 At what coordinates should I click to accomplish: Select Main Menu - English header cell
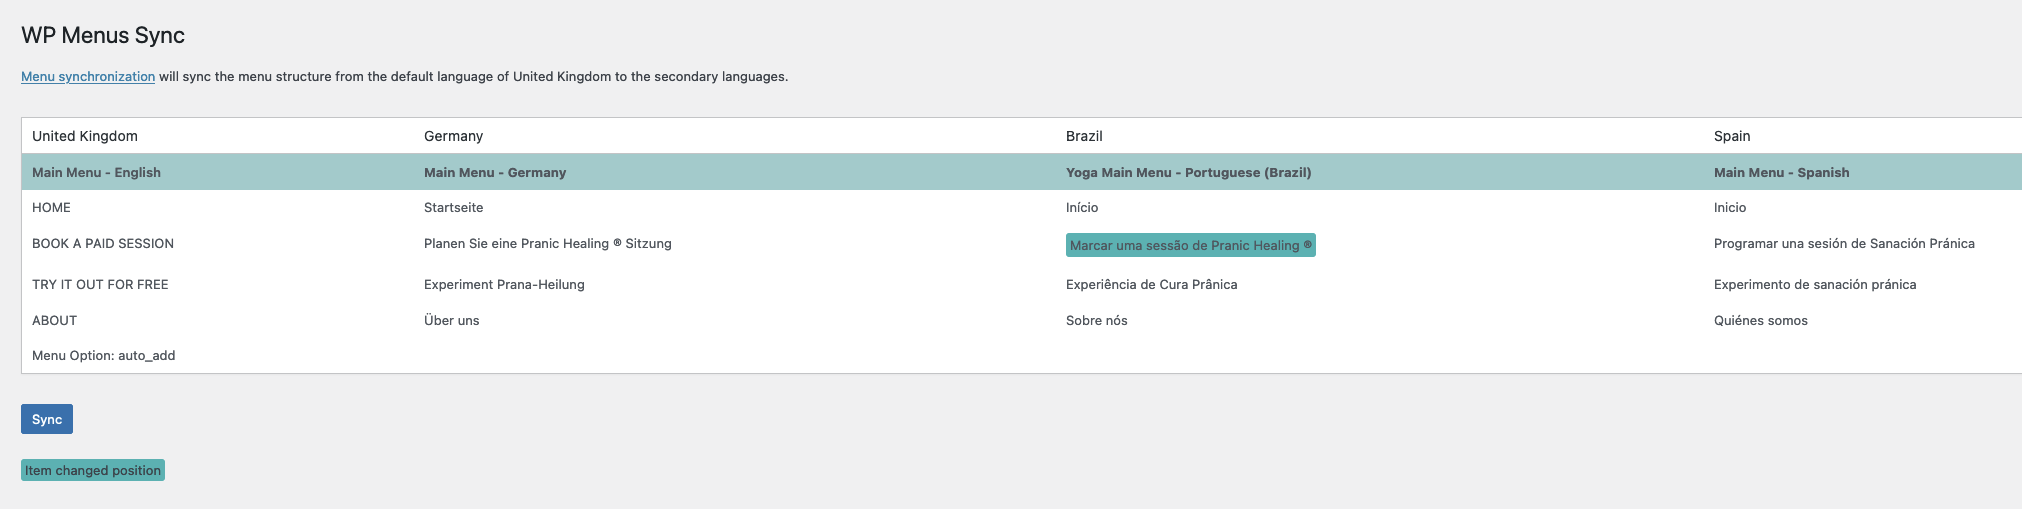coord(96,172)
